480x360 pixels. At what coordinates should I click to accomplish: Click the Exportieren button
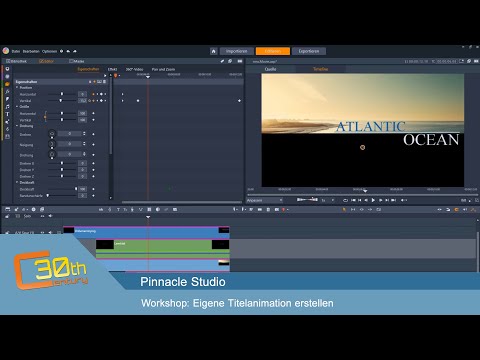coord(309,51)
